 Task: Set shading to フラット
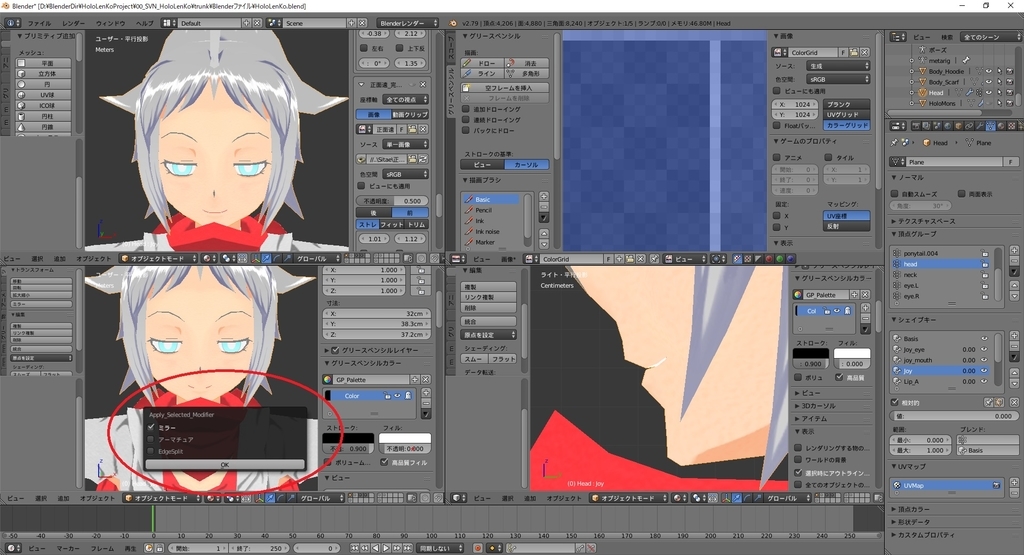[503, 358]
